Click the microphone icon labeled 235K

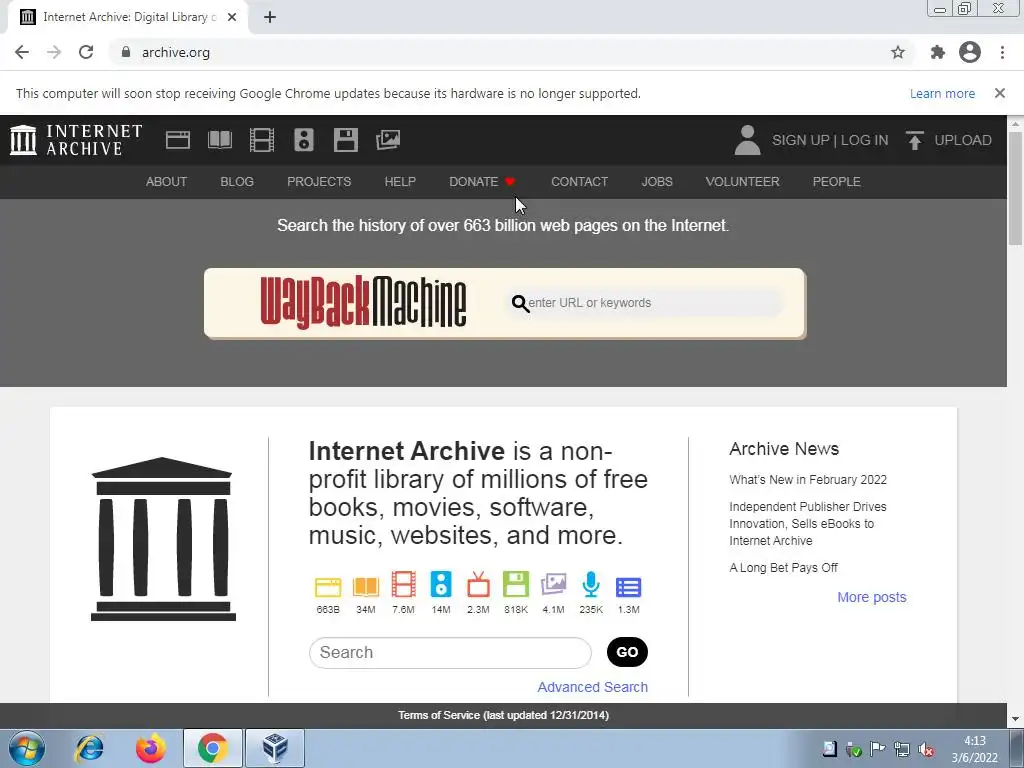click(x=591, y=584)
